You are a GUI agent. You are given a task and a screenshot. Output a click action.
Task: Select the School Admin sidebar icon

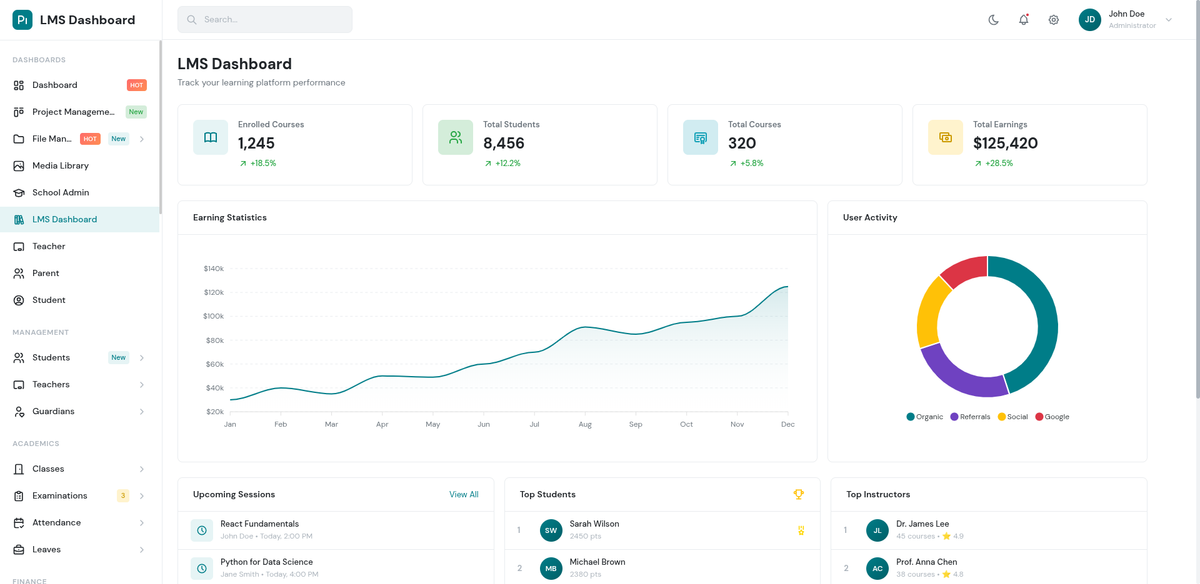(x=17, y=192)
